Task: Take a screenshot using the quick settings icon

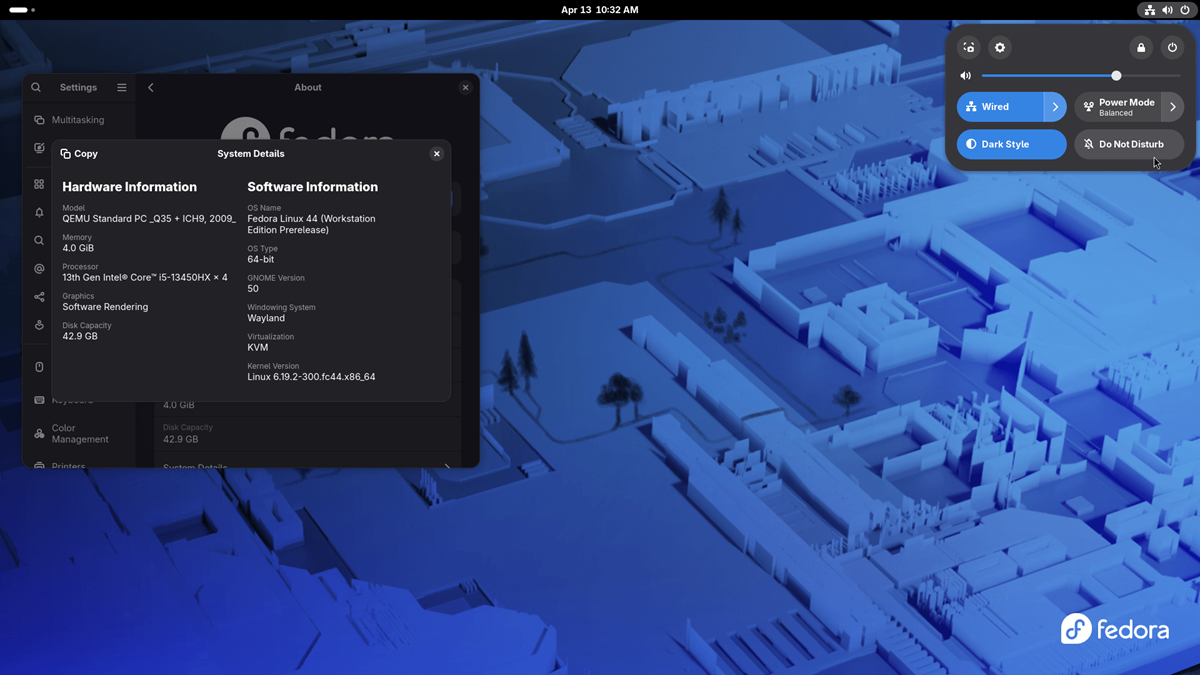Action: (x=968, y=48)
